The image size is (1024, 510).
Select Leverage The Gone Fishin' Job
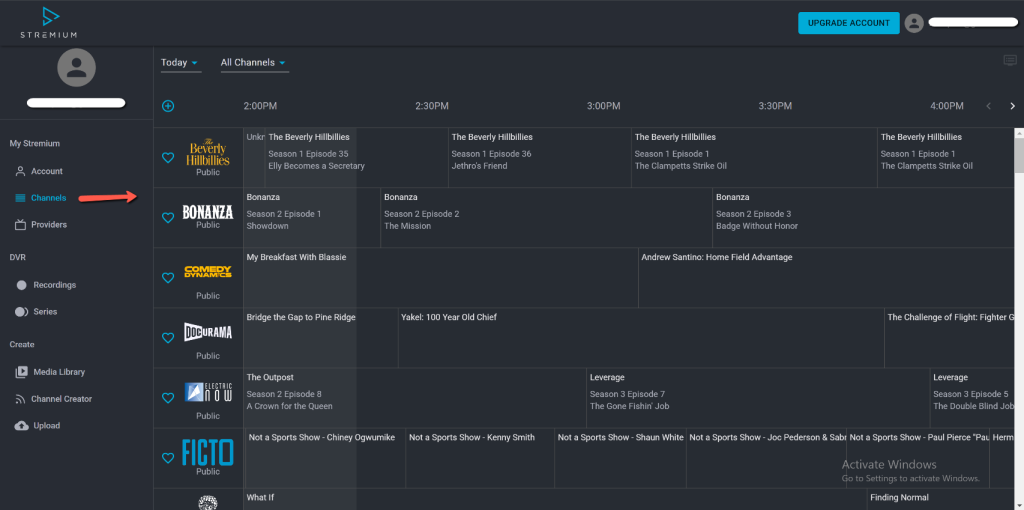(x=758, y=398)
